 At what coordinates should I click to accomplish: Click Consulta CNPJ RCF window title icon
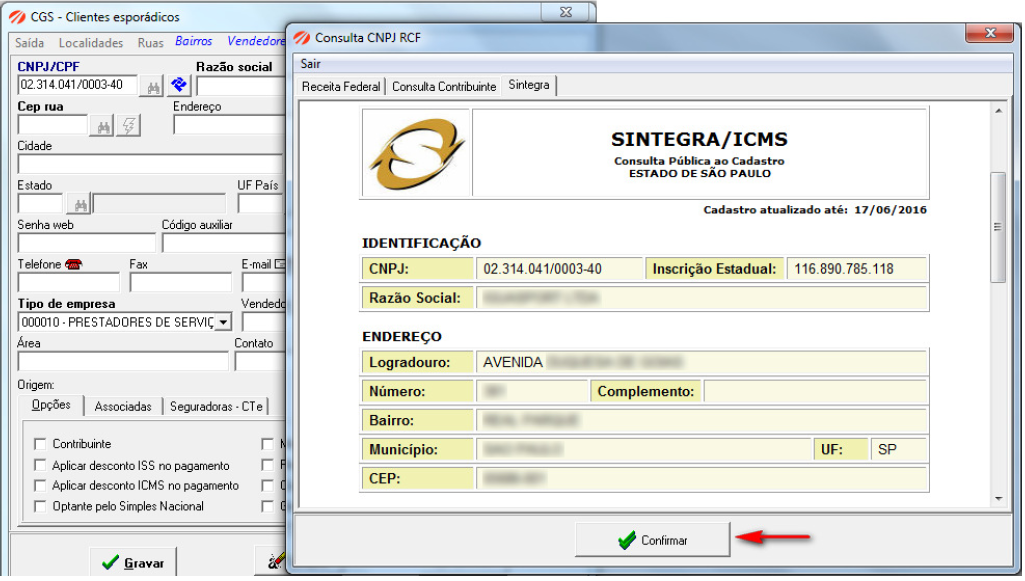point(301,38)
